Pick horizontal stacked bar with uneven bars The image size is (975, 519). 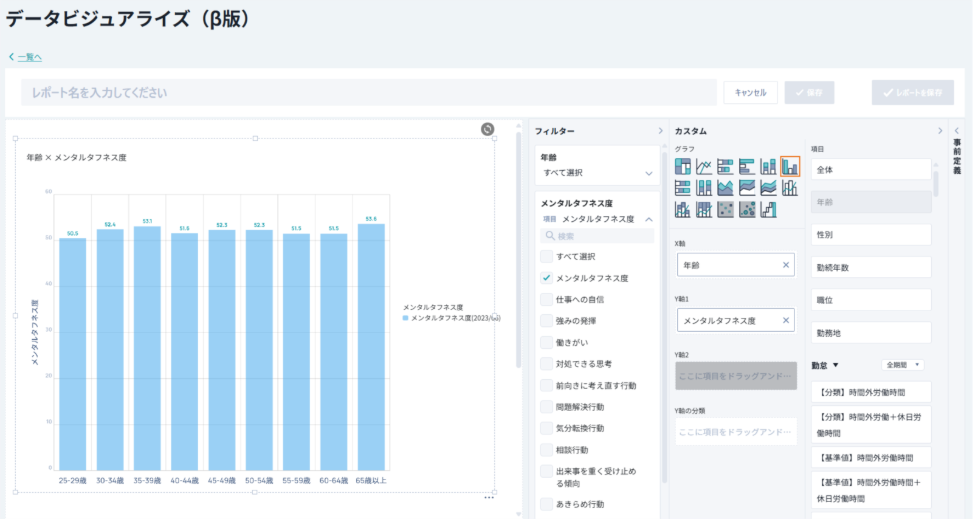pyautogui.click(x=725, y=167)
